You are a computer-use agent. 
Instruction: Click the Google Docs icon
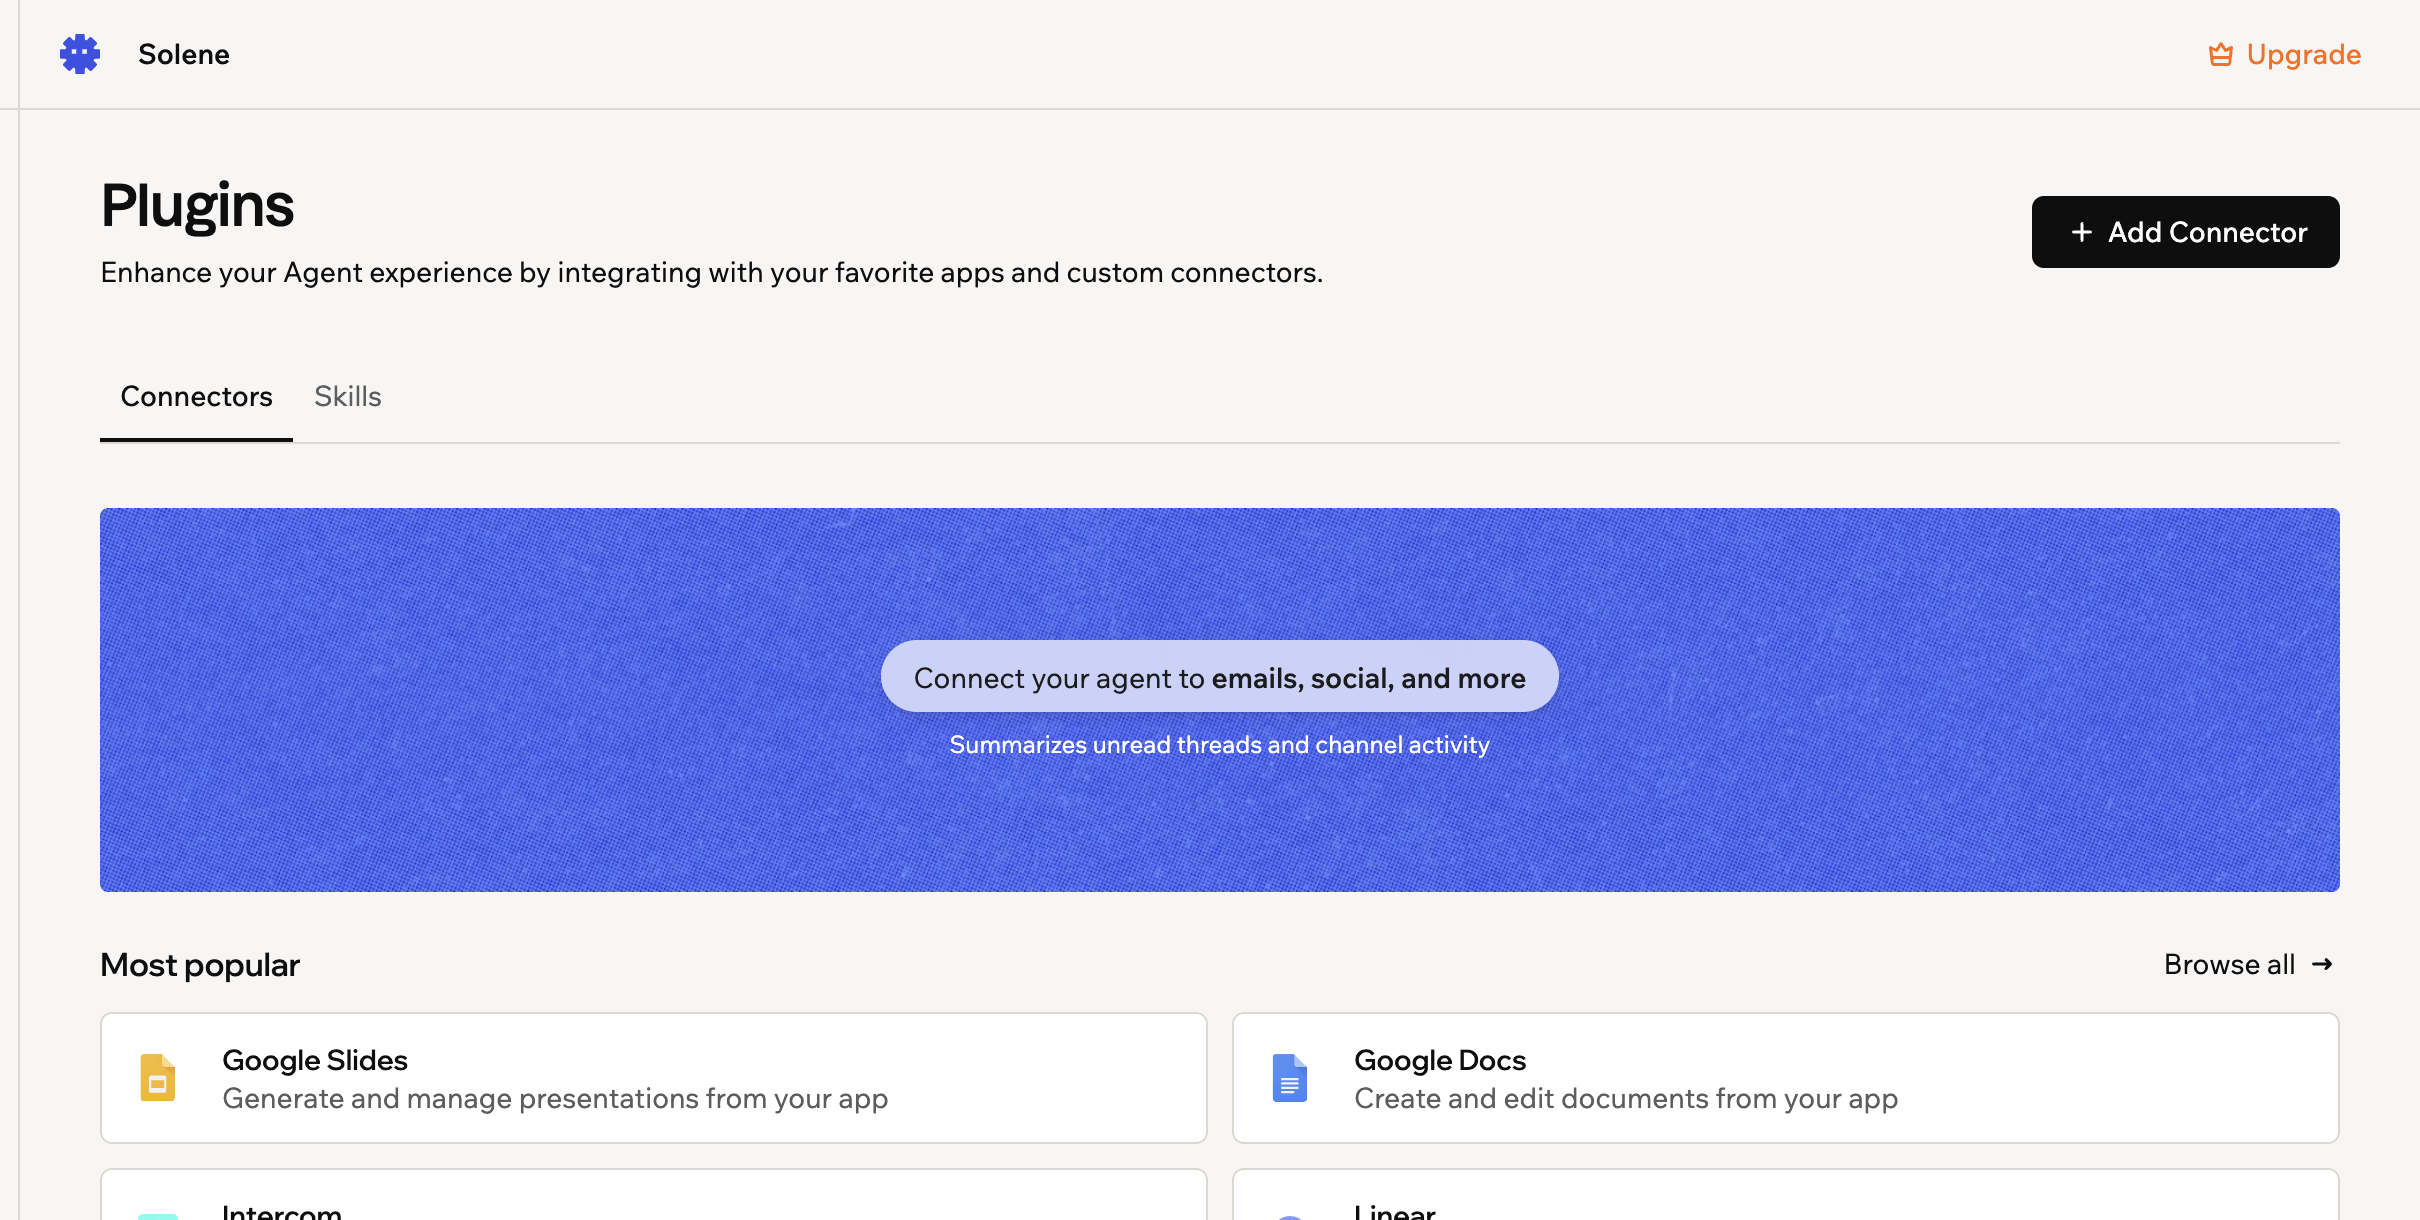pyautogui.click(x=1290, y=1078)
